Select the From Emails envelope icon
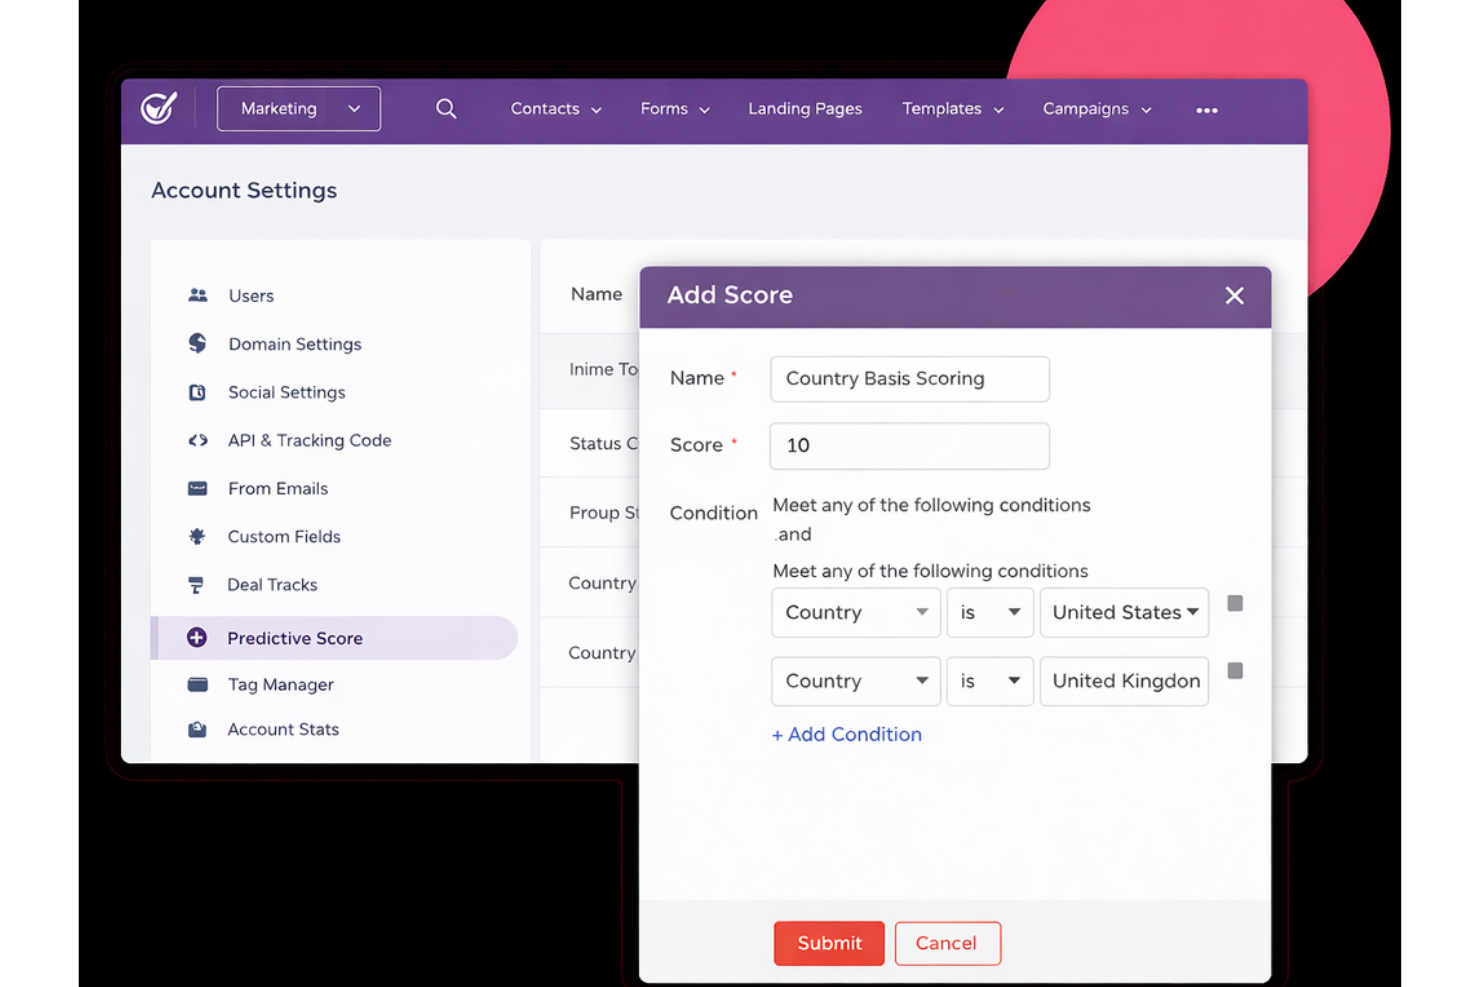This screenshot has height=987, width=1480. (x=197, y=488)
